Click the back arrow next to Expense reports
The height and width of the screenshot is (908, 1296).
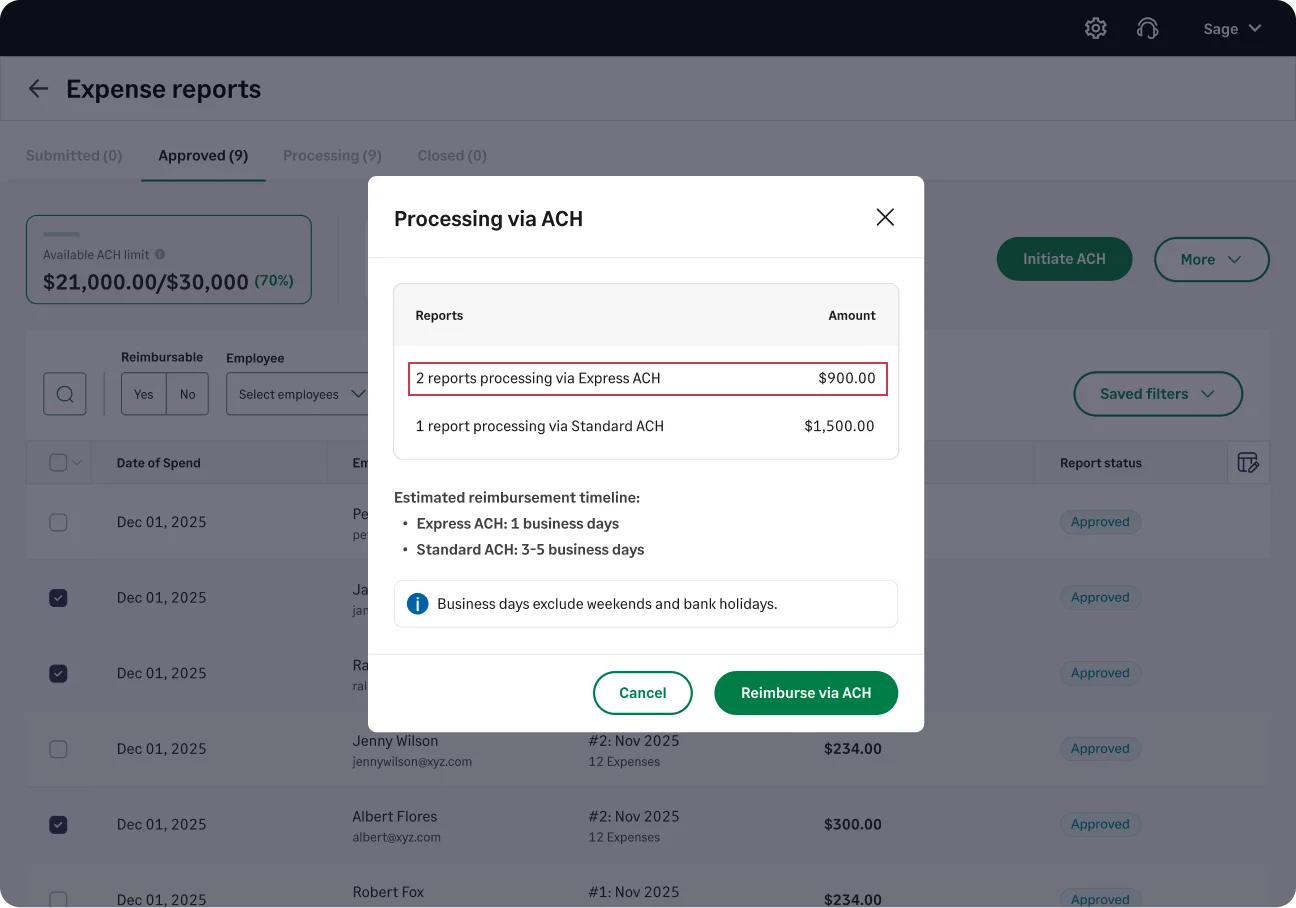point(37,88)
